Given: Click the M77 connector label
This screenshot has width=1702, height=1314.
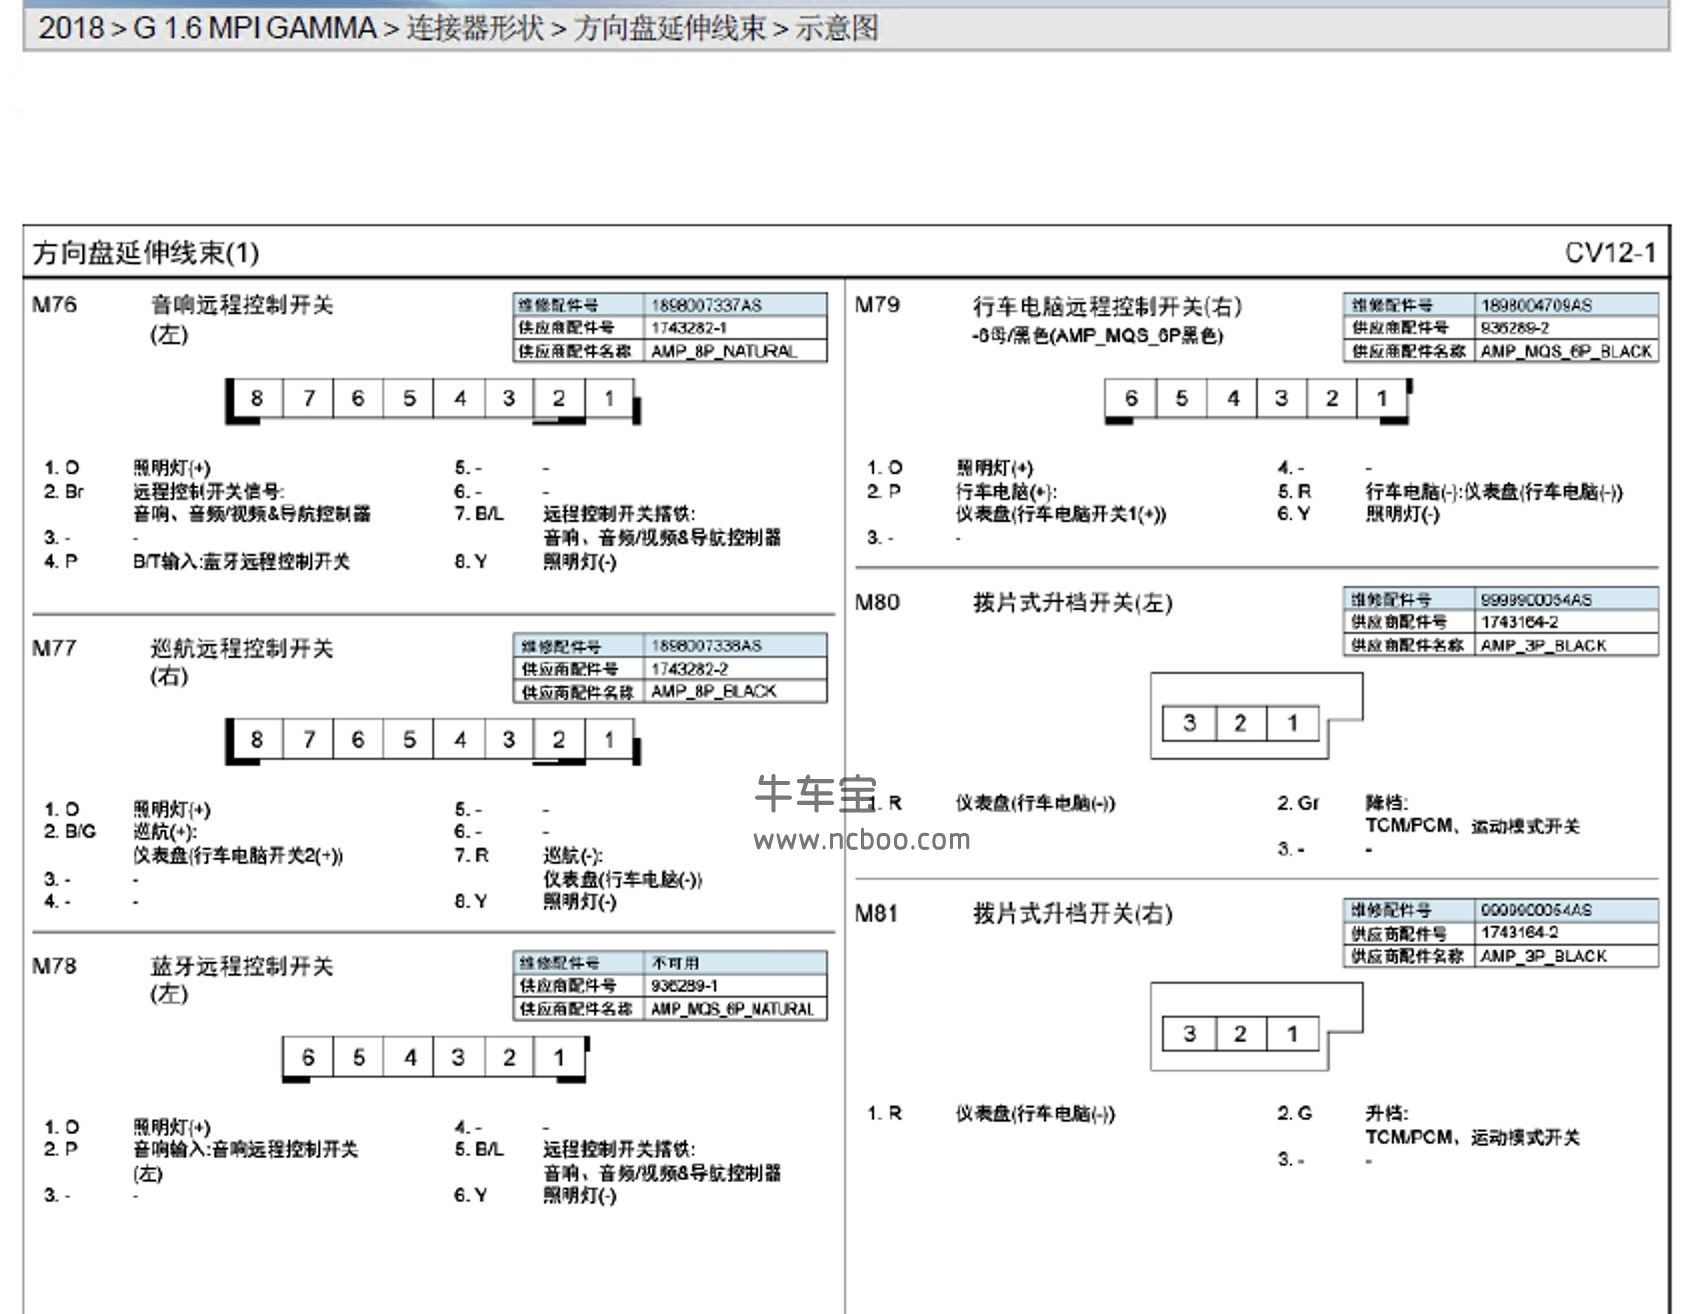Looking at the screenshot, I should tap(54, 648).
